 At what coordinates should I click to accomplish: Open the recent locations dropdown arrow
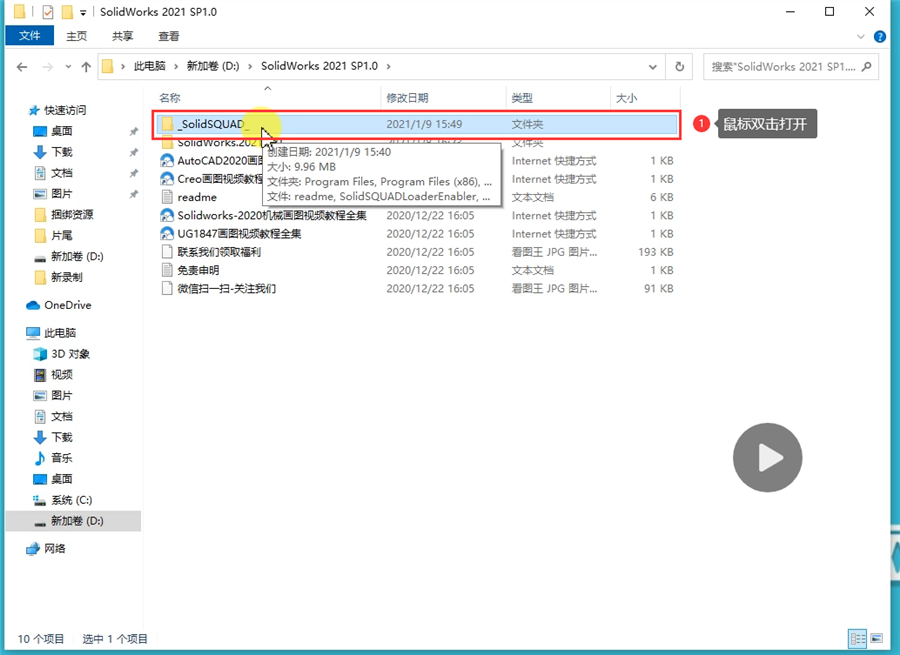click(68, 67)
